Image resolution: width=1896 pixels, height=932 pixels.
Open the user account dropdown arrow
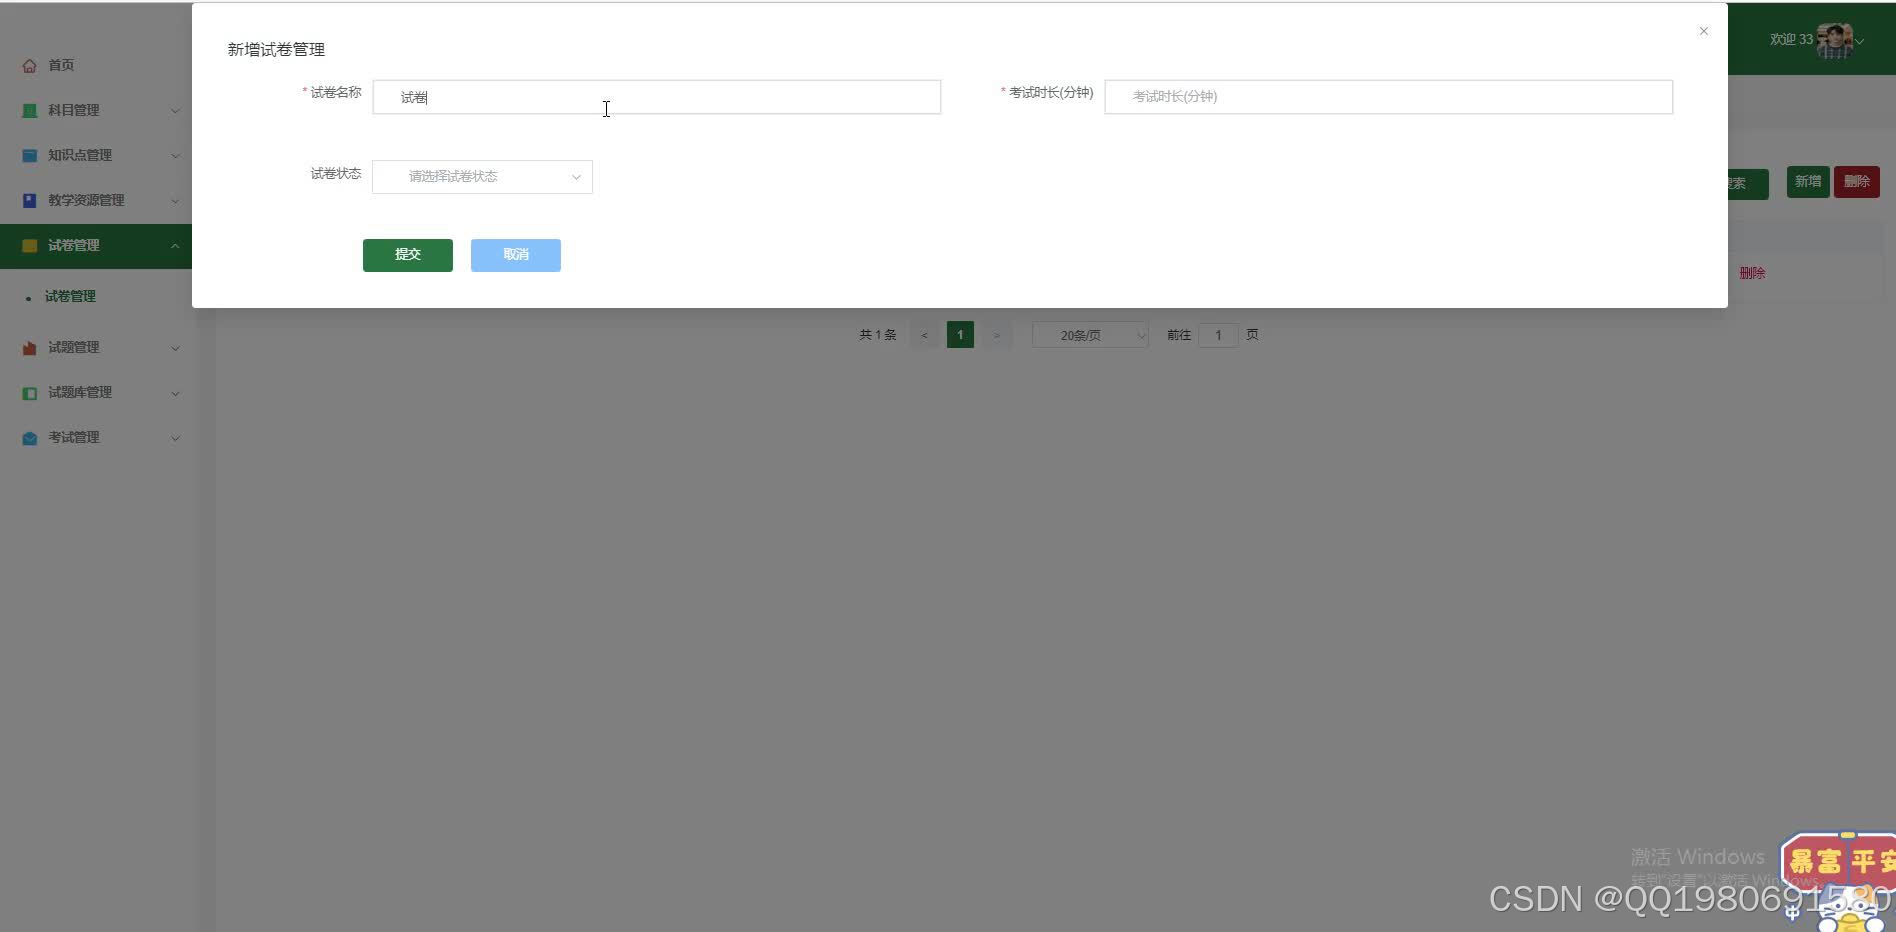[x=1860, y=41]
